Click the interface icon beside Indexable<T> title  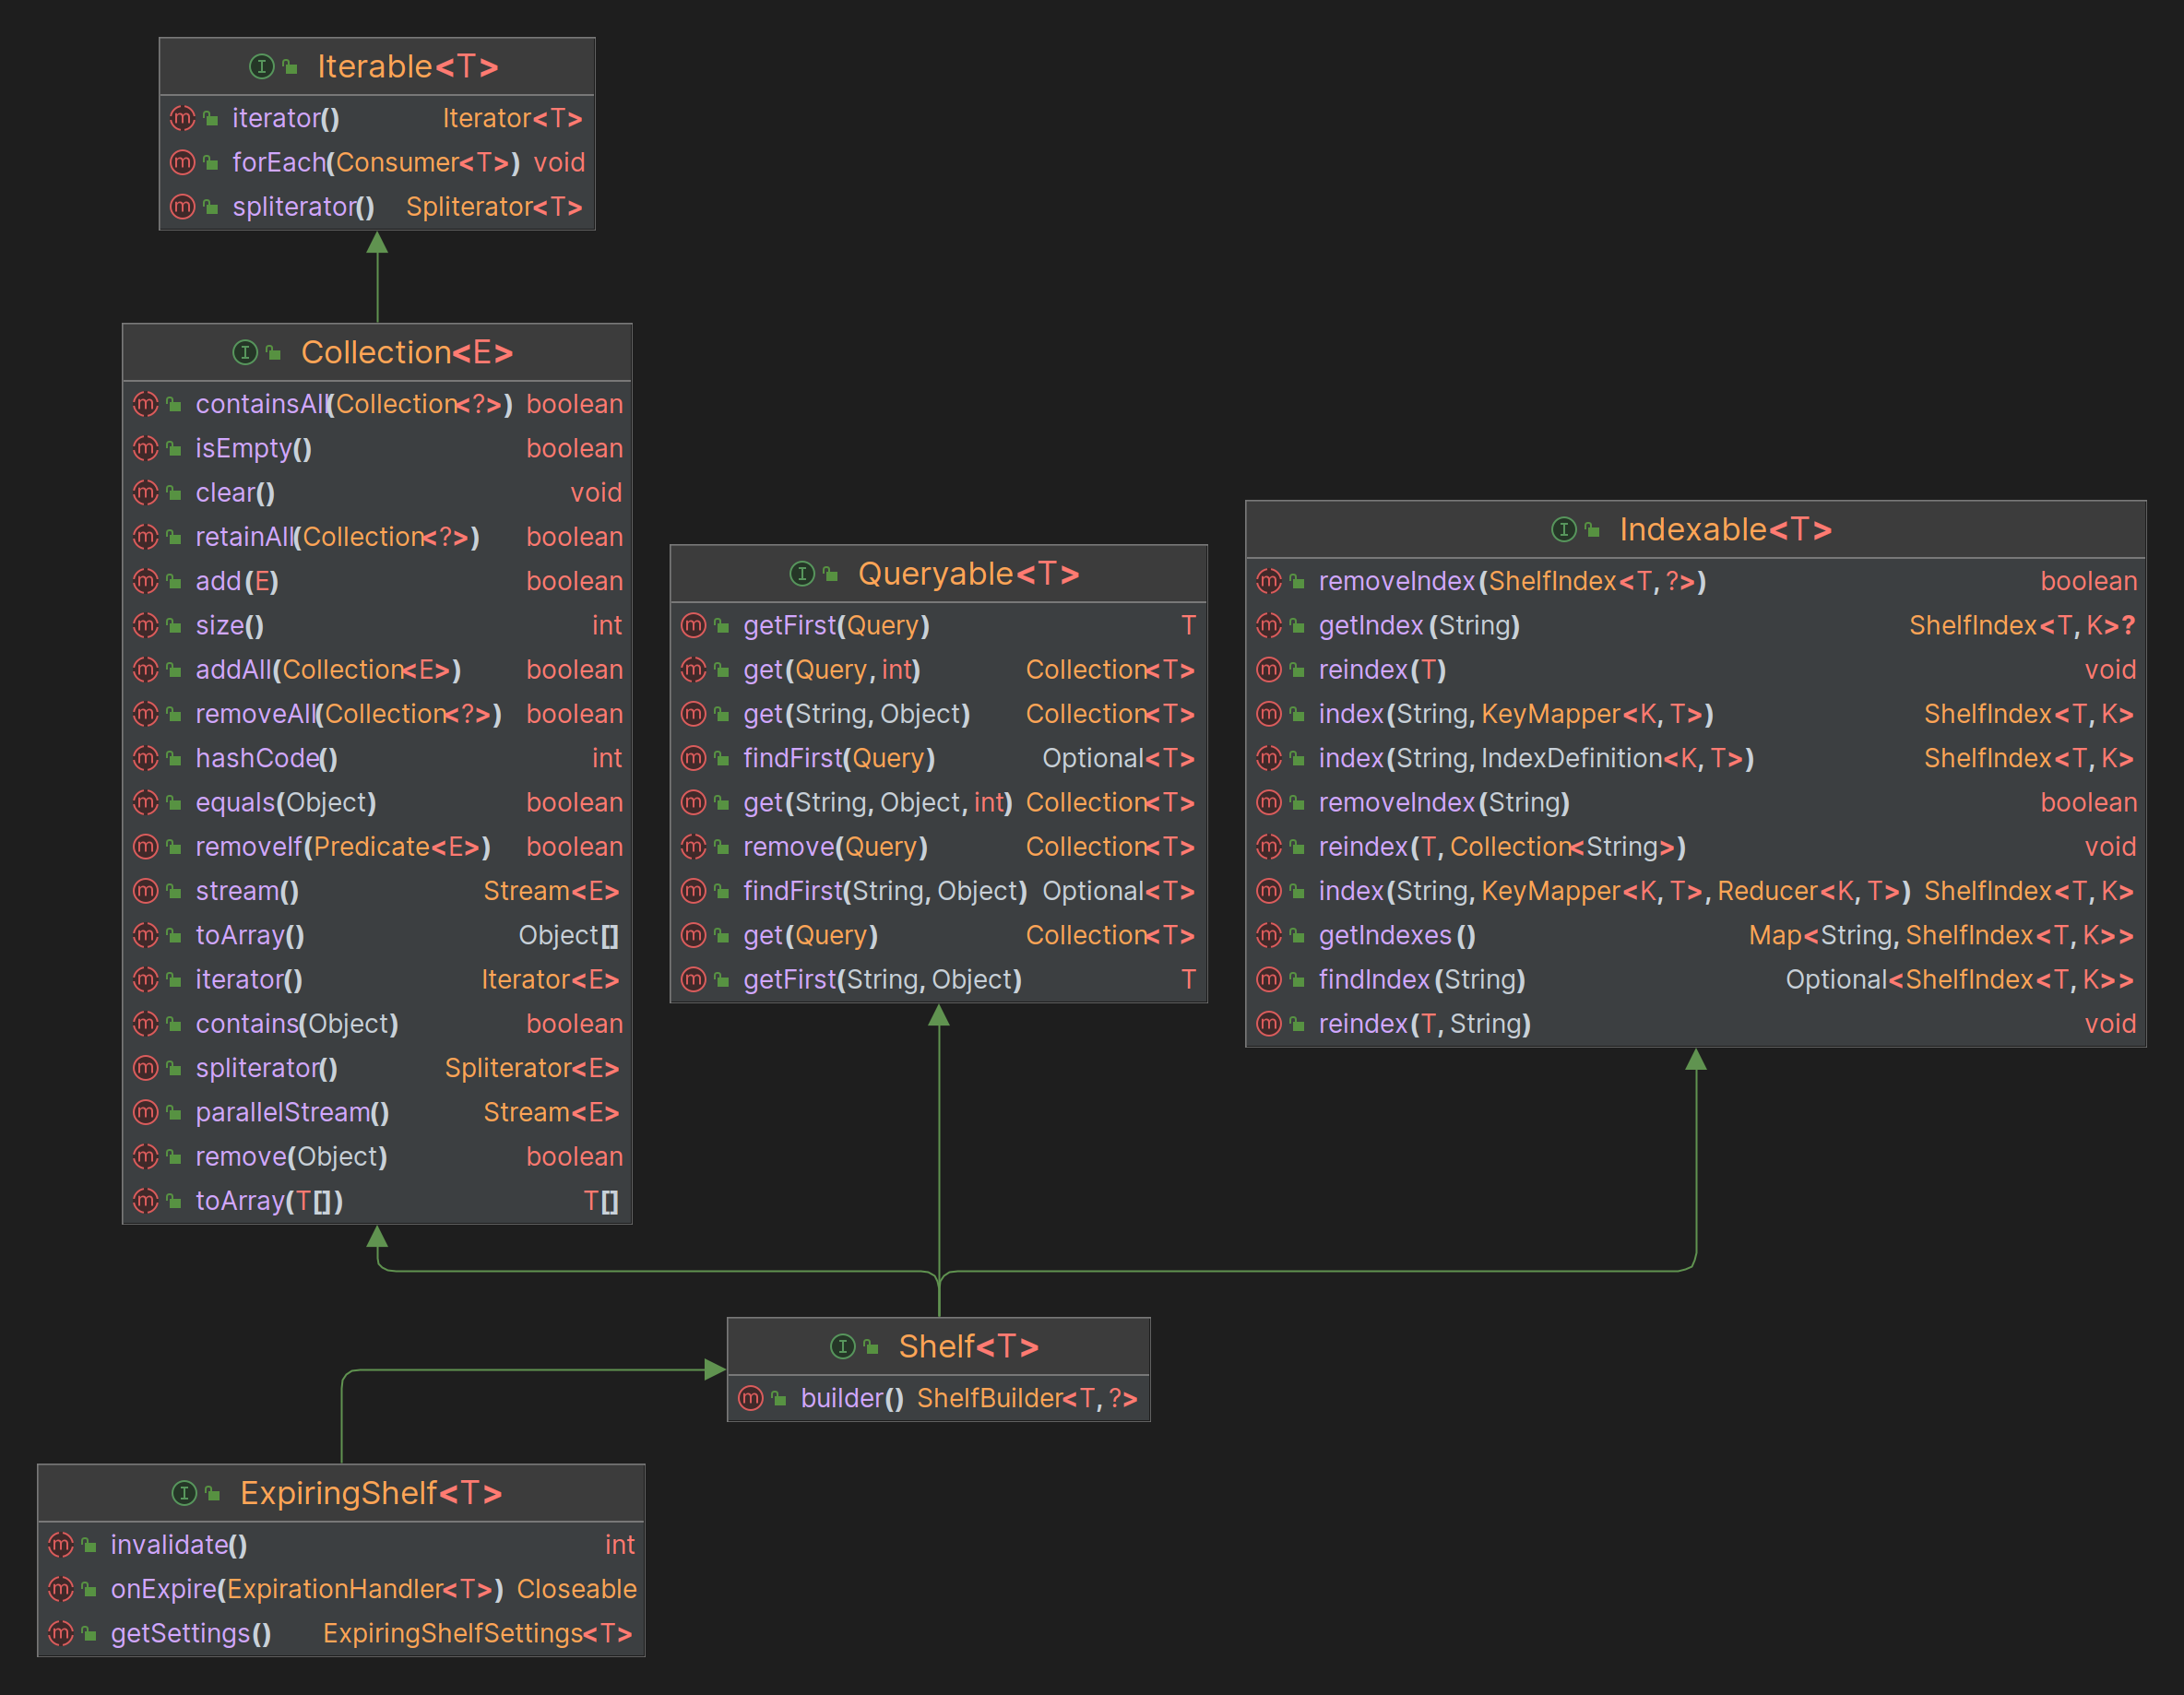(1564, 530)
